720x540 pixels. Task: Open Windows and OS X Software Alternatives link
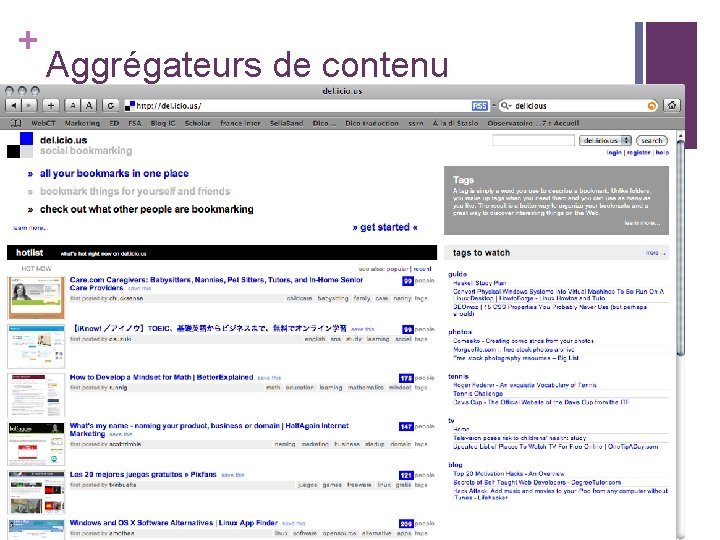click(174, 523)
